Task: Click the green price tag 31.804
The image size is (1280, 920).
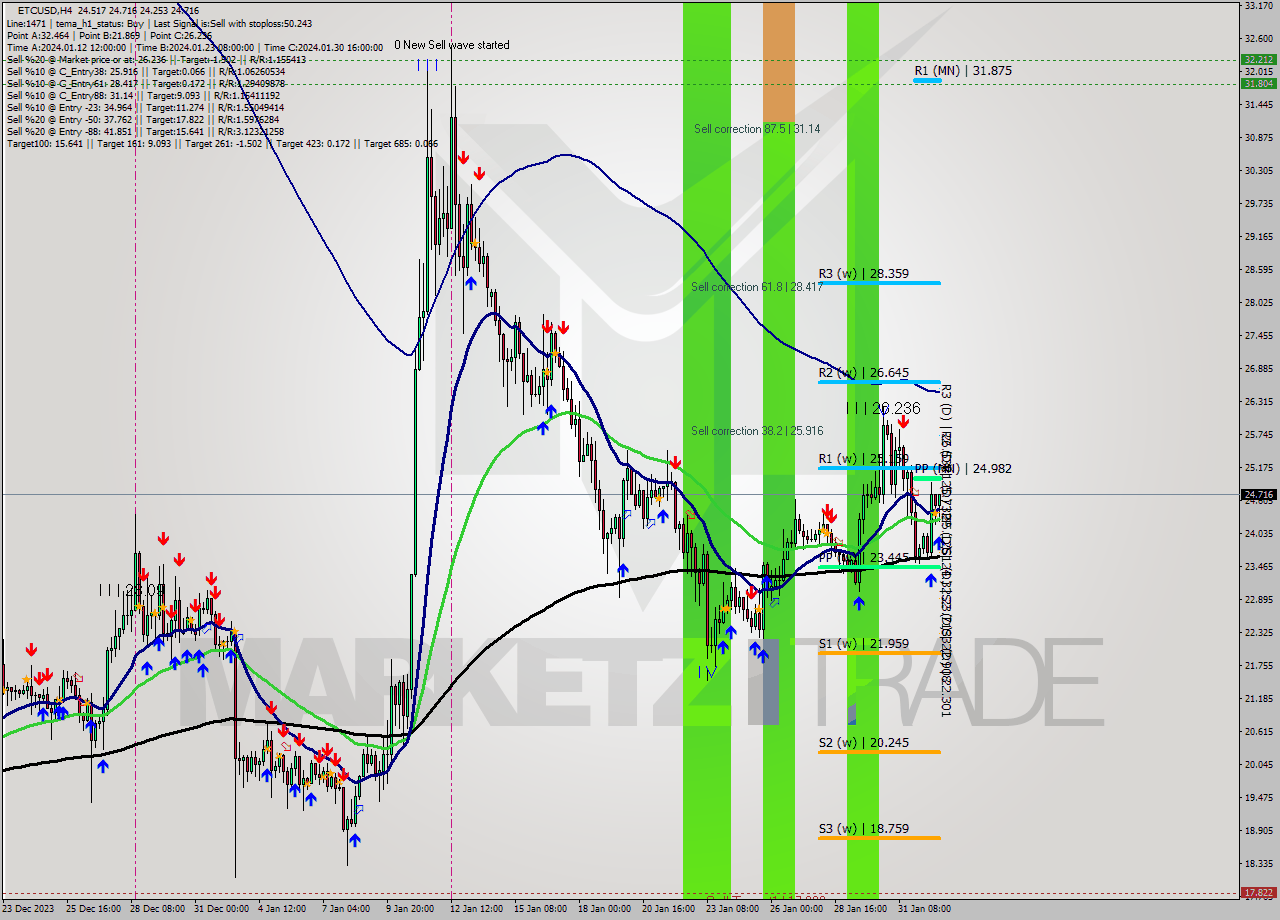Action: tap(1258, 84)
